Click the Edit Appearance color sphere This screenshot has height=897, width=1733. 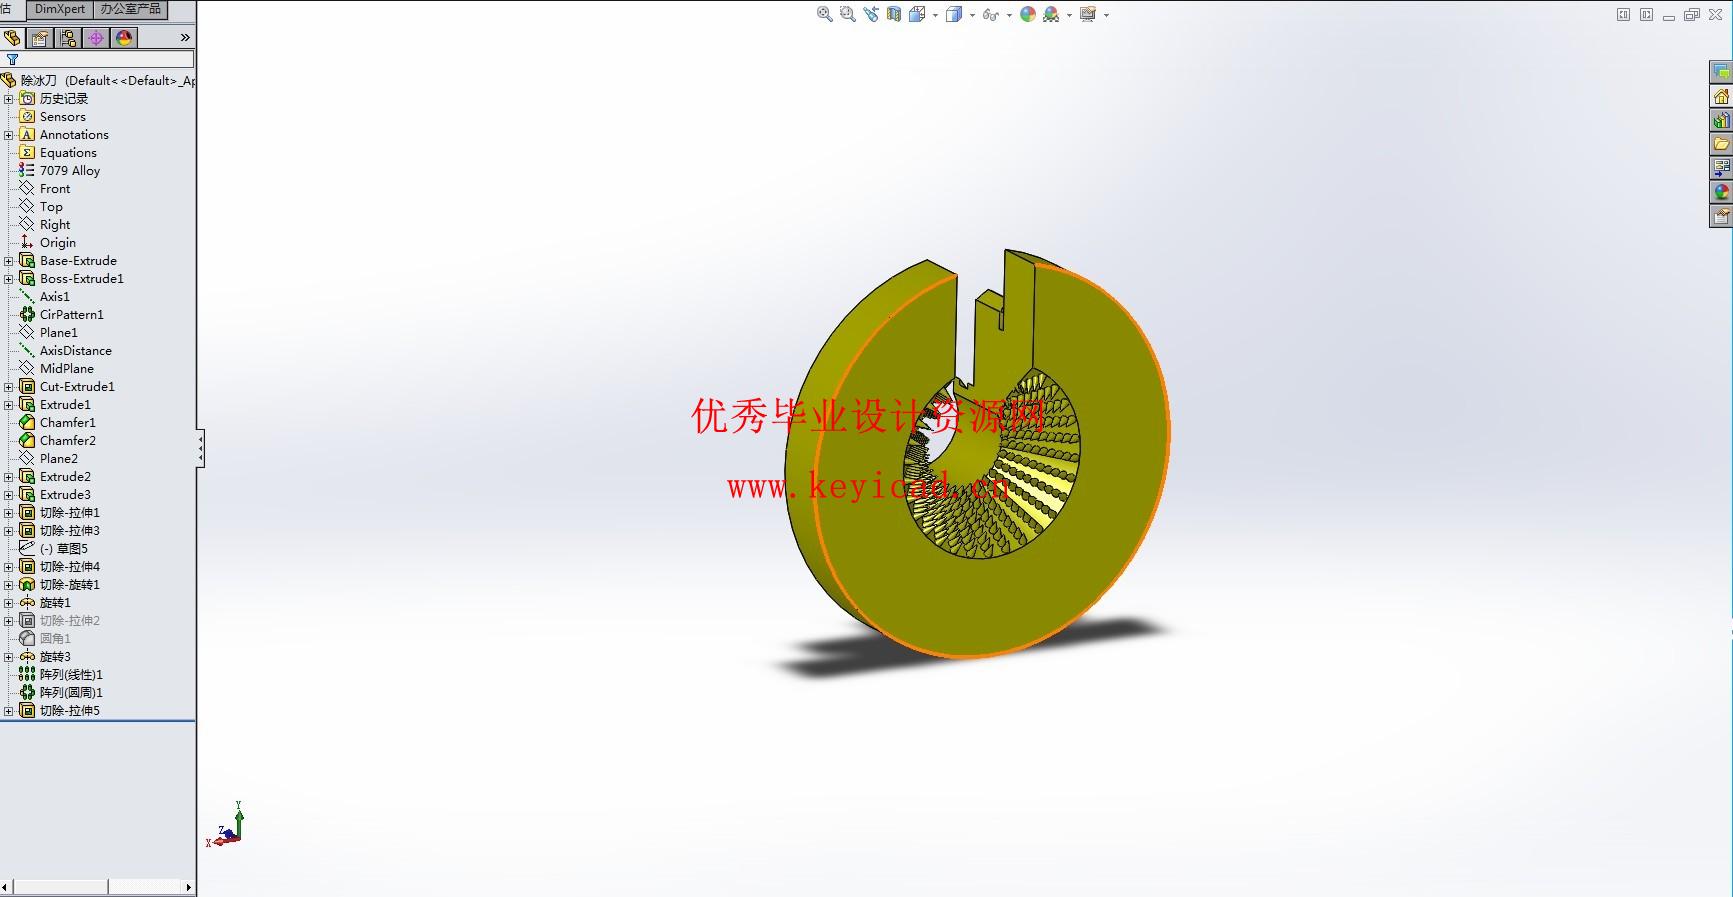tap(1027, 14)
